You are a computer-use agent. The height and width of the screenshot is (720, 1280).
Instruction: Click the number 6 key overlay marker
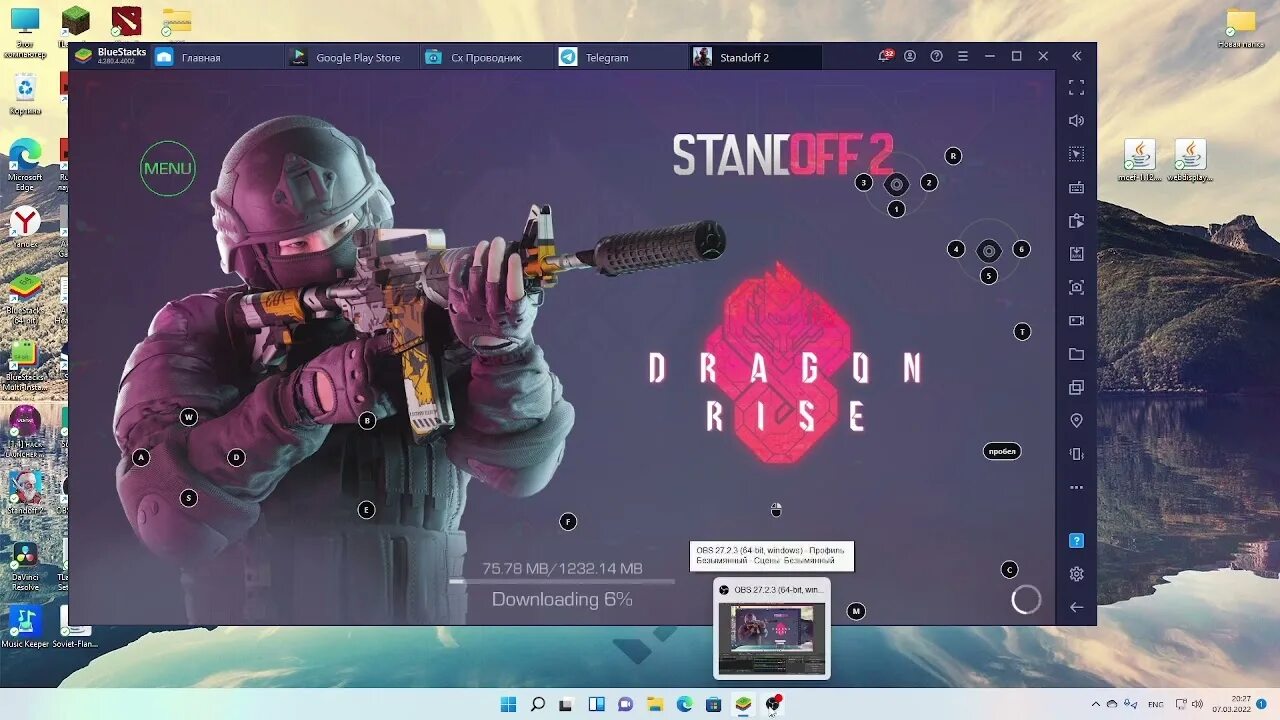pyautogui.click(x=1021, y=249)
